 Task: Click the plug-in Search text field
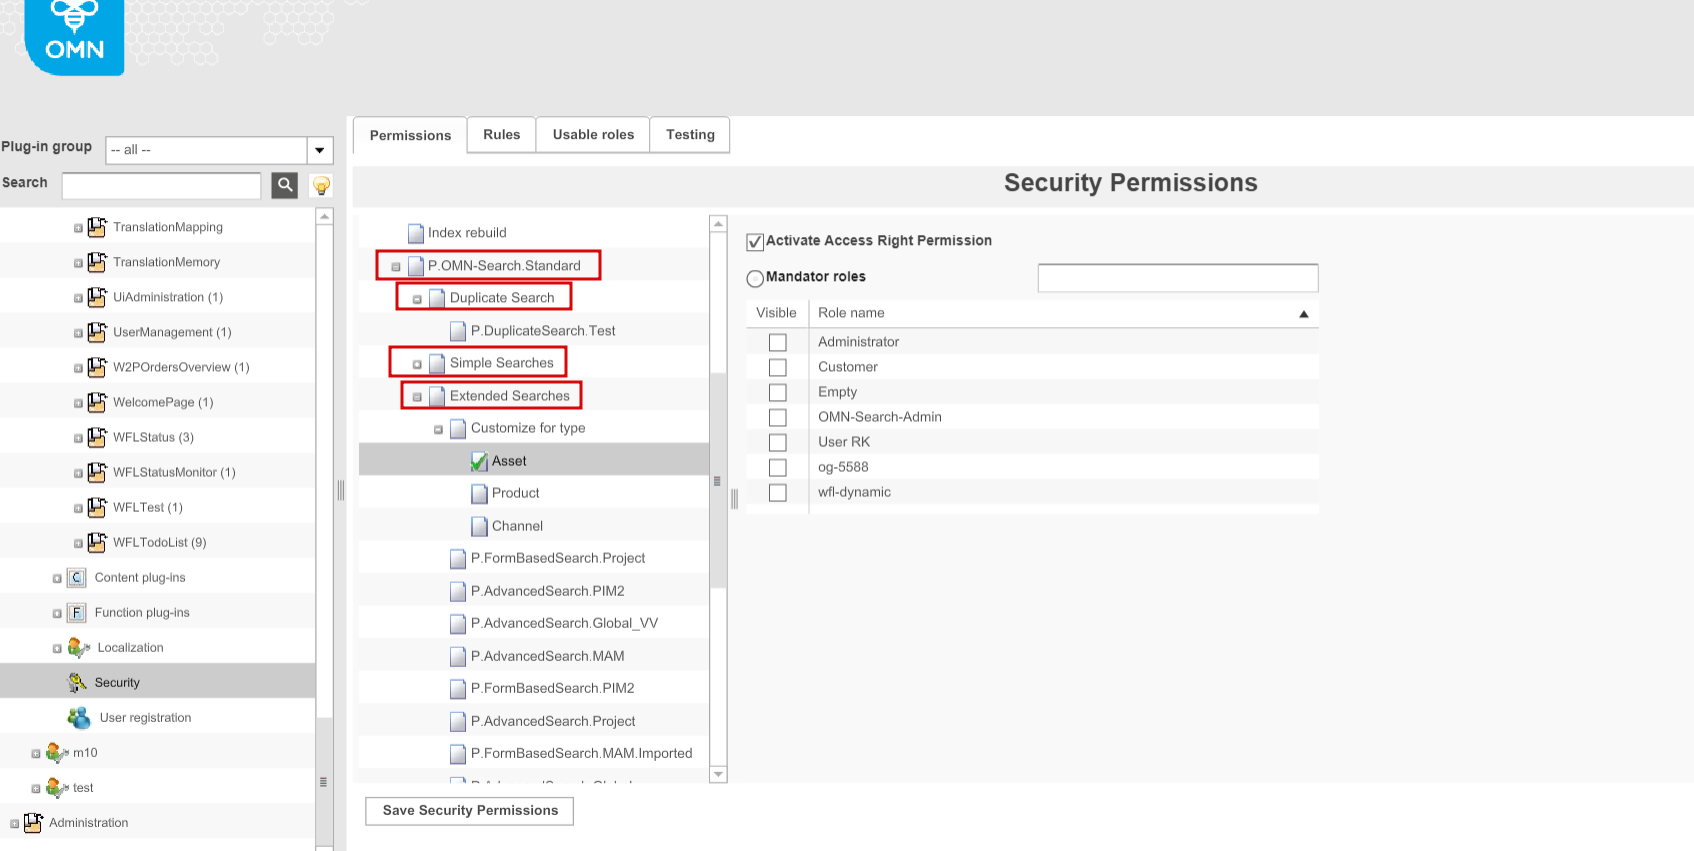pos(161,185)
